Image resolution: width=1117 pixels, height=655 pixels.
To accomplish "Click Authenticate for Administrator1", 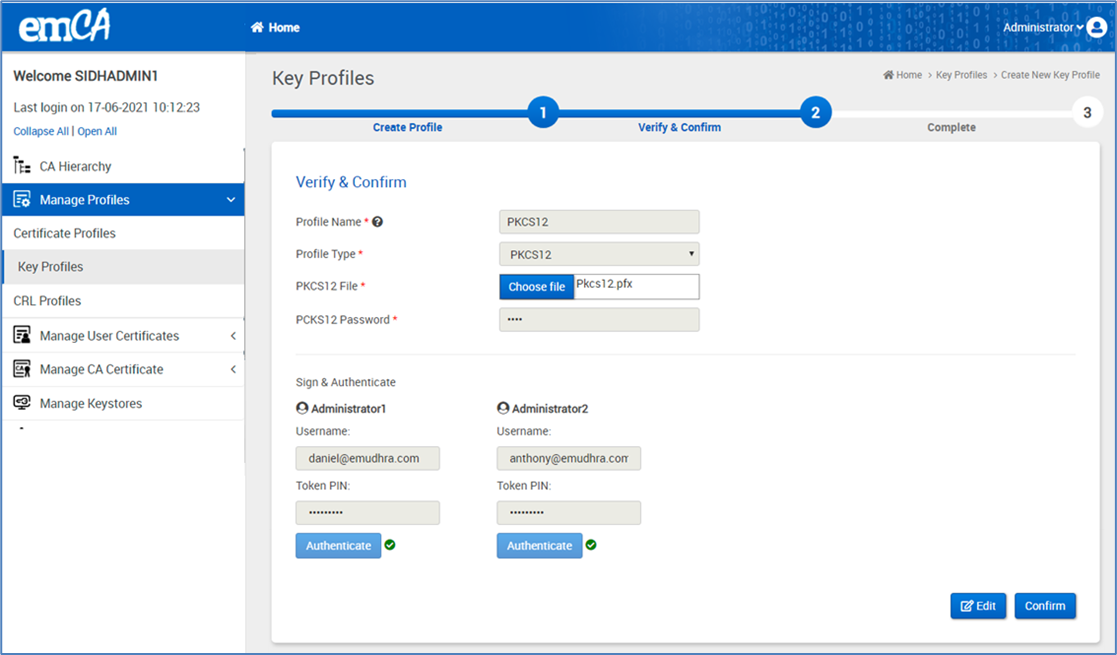I will [338, 546].
